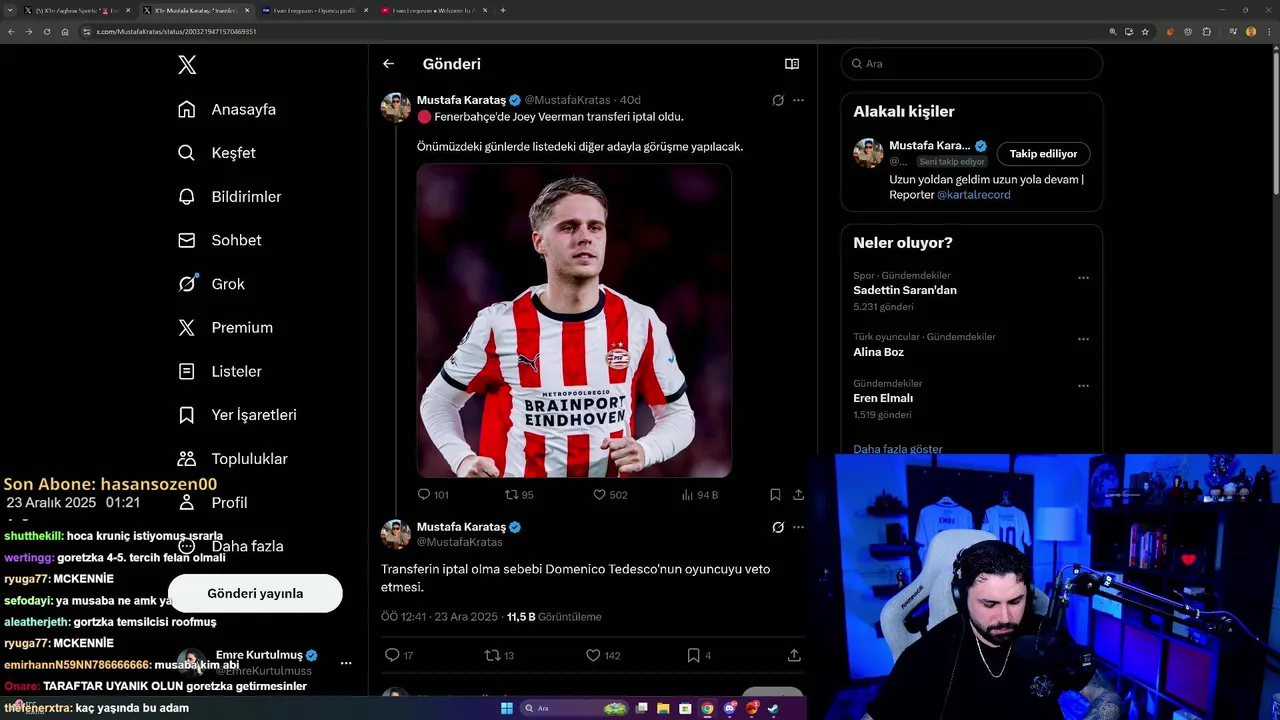Open options for Sadettin Saran'dan trend
Screen dimensions: 1280x720
1083,278
